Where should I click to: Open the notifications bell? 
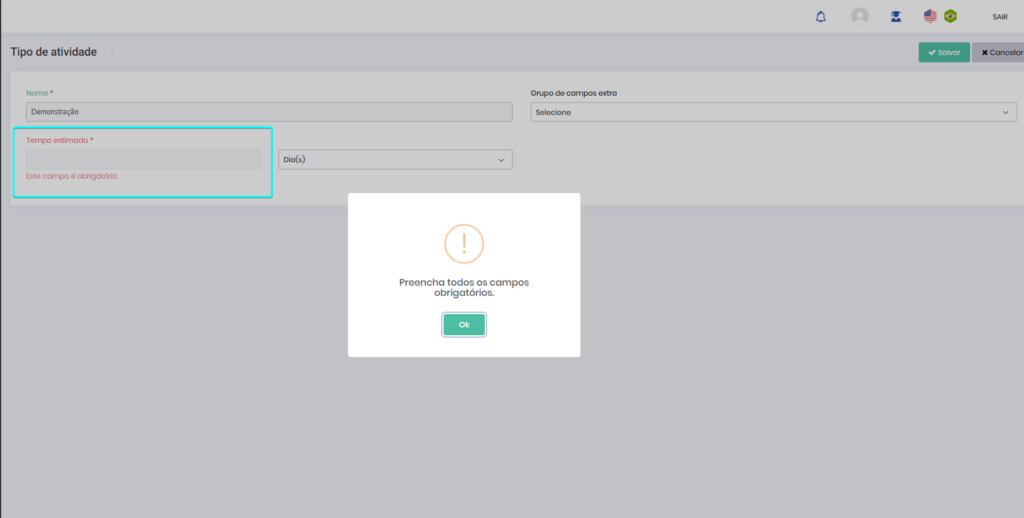(821, 17)
